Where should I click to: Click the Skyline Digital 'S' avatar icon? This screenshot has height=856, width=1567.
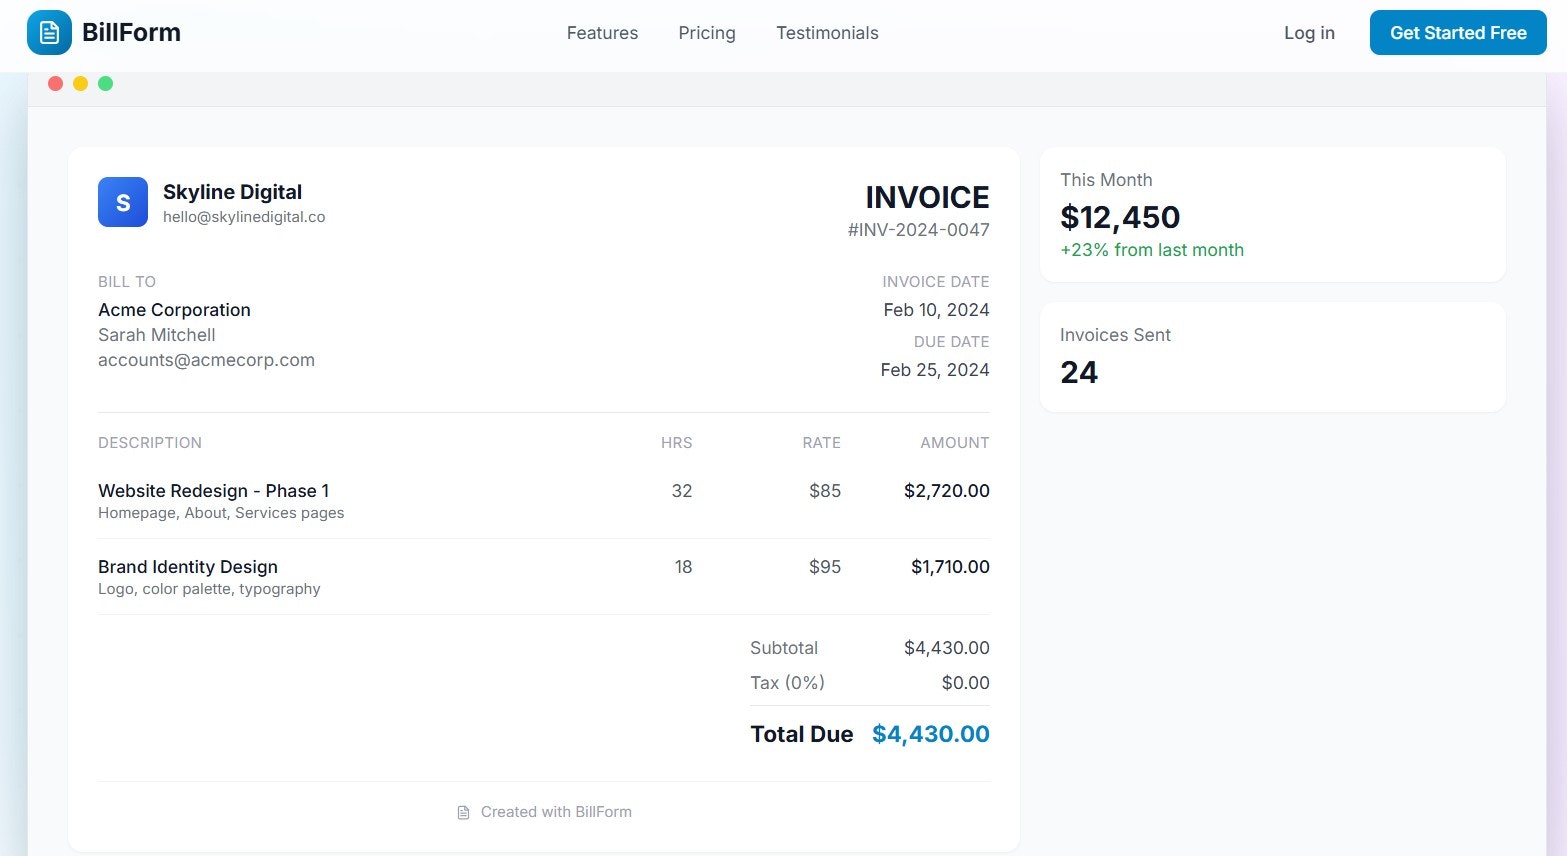[123, 202]
